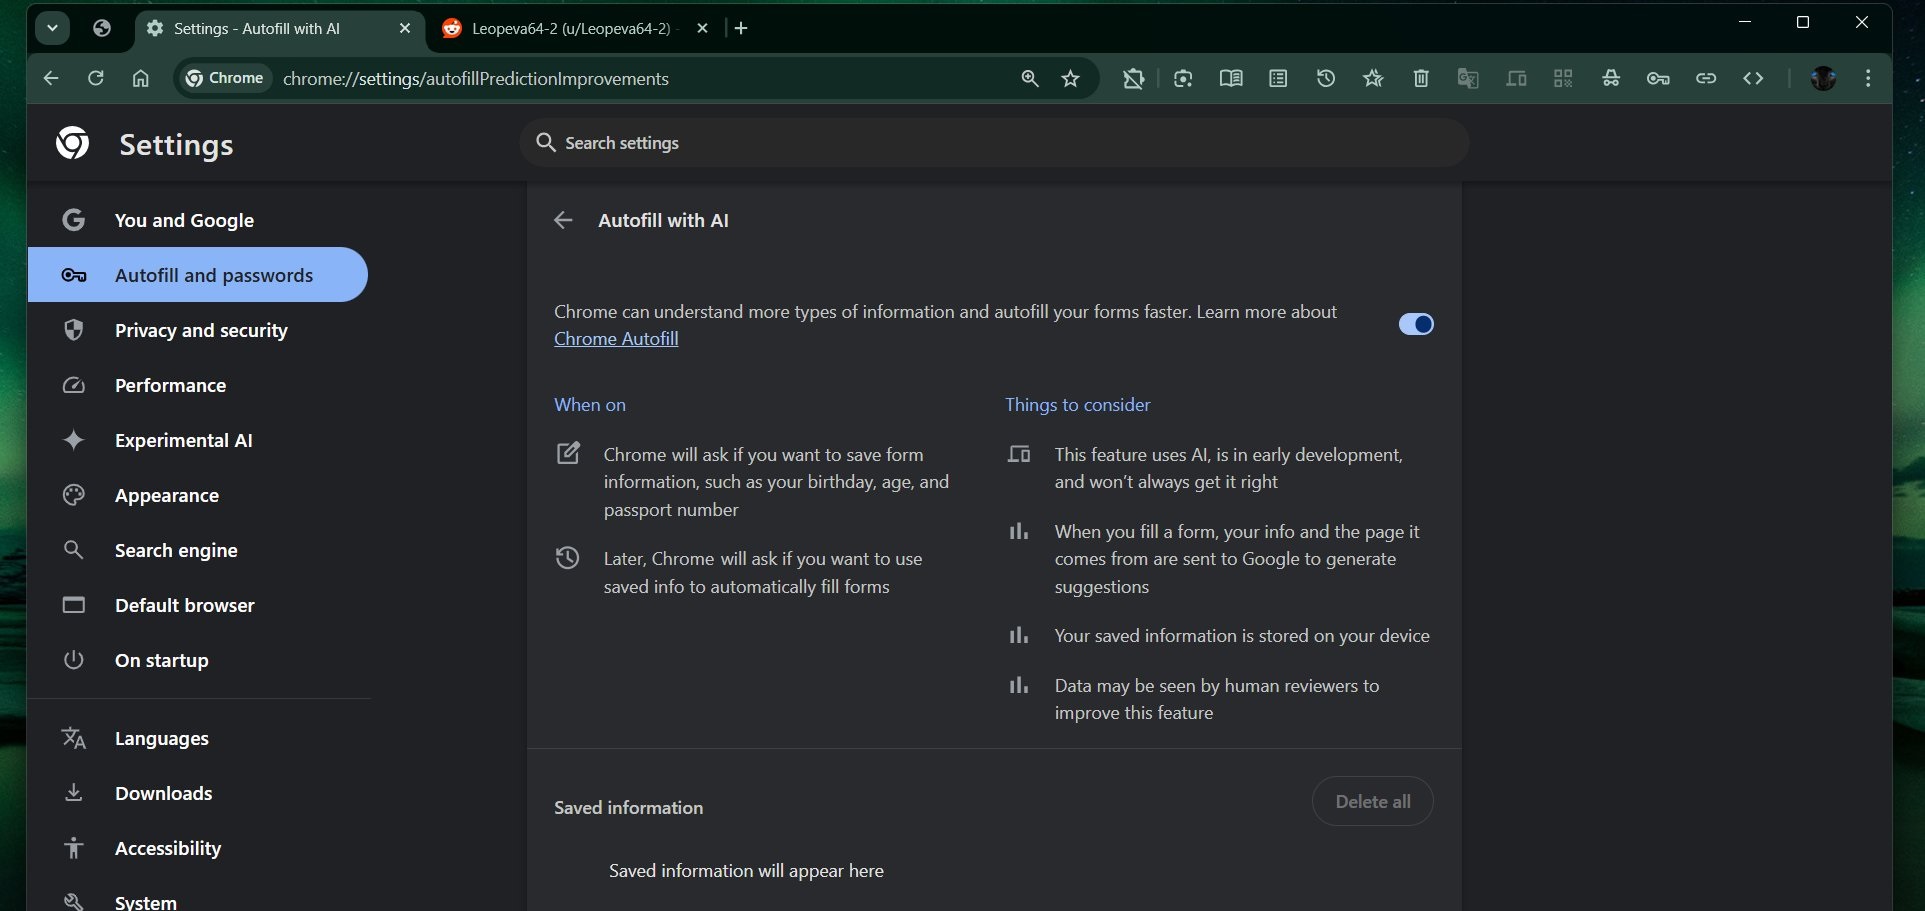Open the reading mode book icon
This screenshot has width=1925, height=911.
click(1231, 79)
